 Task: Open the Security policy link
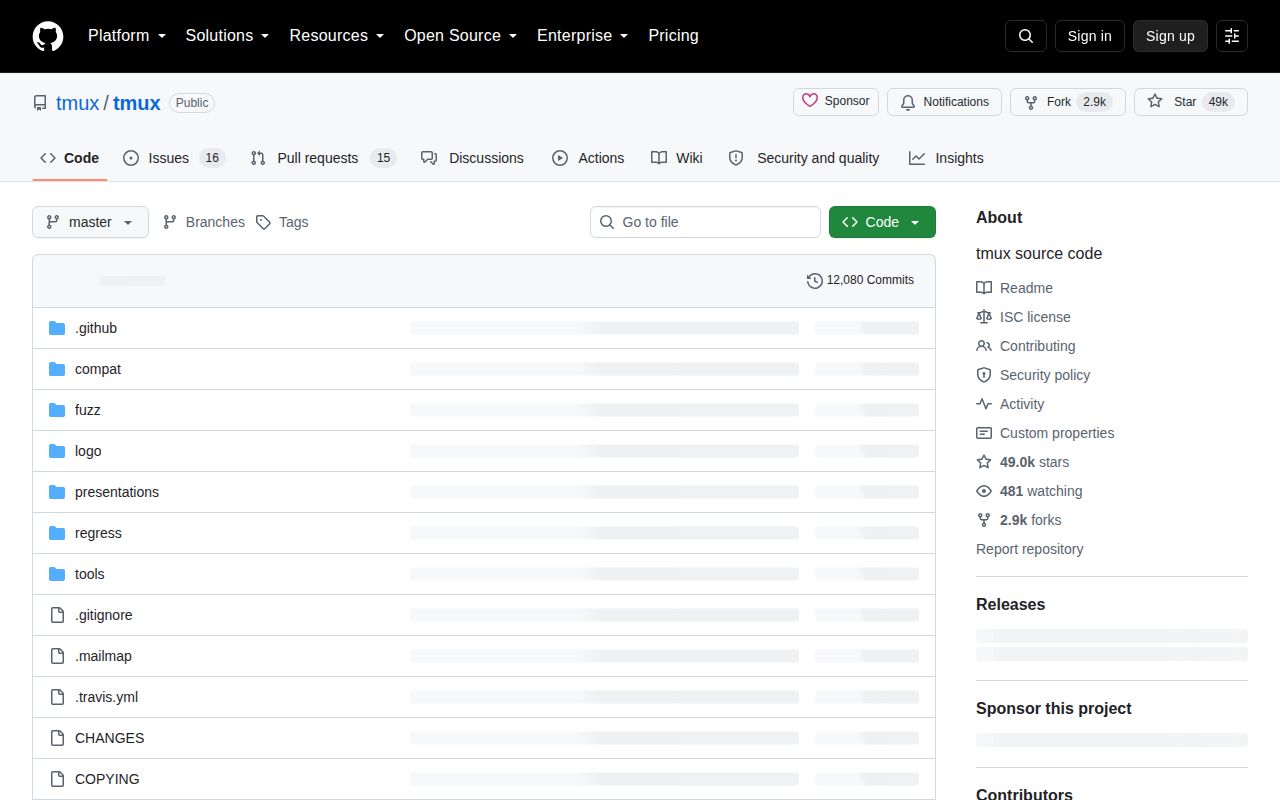1033,375
